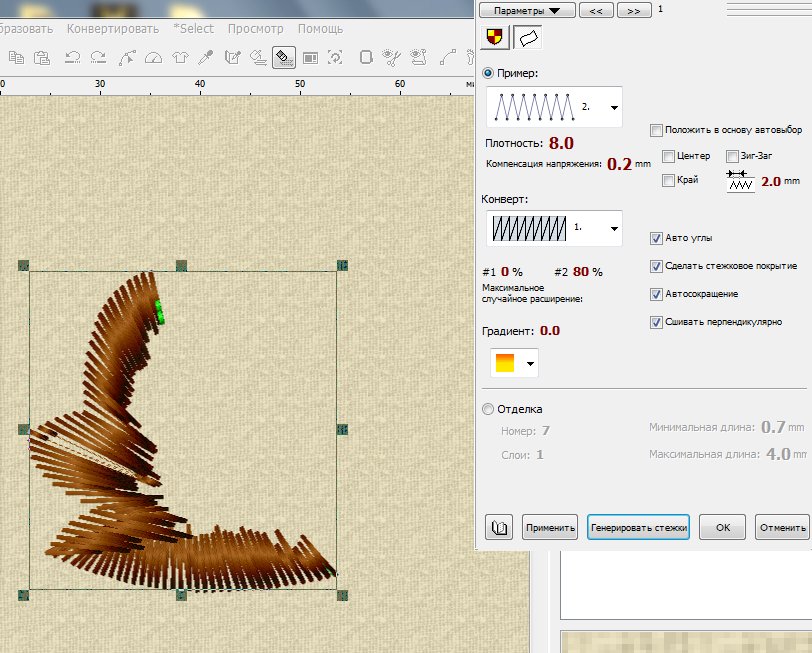812x653 pixels.
Task: Click the undo arrow icon in toolbar
Action: (x=72, y=57)
